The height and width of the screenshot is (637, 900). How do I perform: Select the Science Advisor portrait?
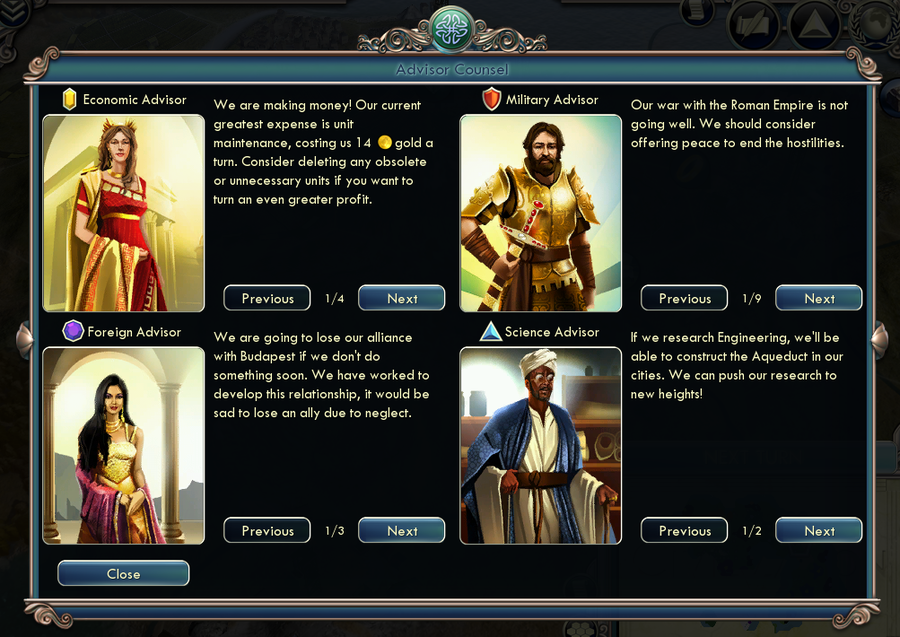[541, 446]
